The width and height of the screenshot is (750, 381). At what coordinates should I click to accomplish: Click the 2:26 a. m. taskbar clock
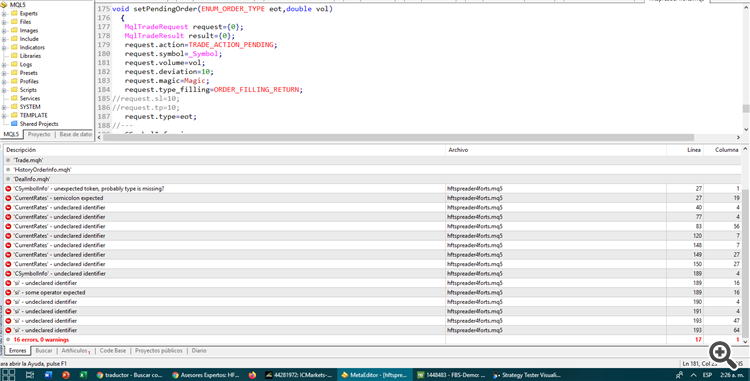731,375
